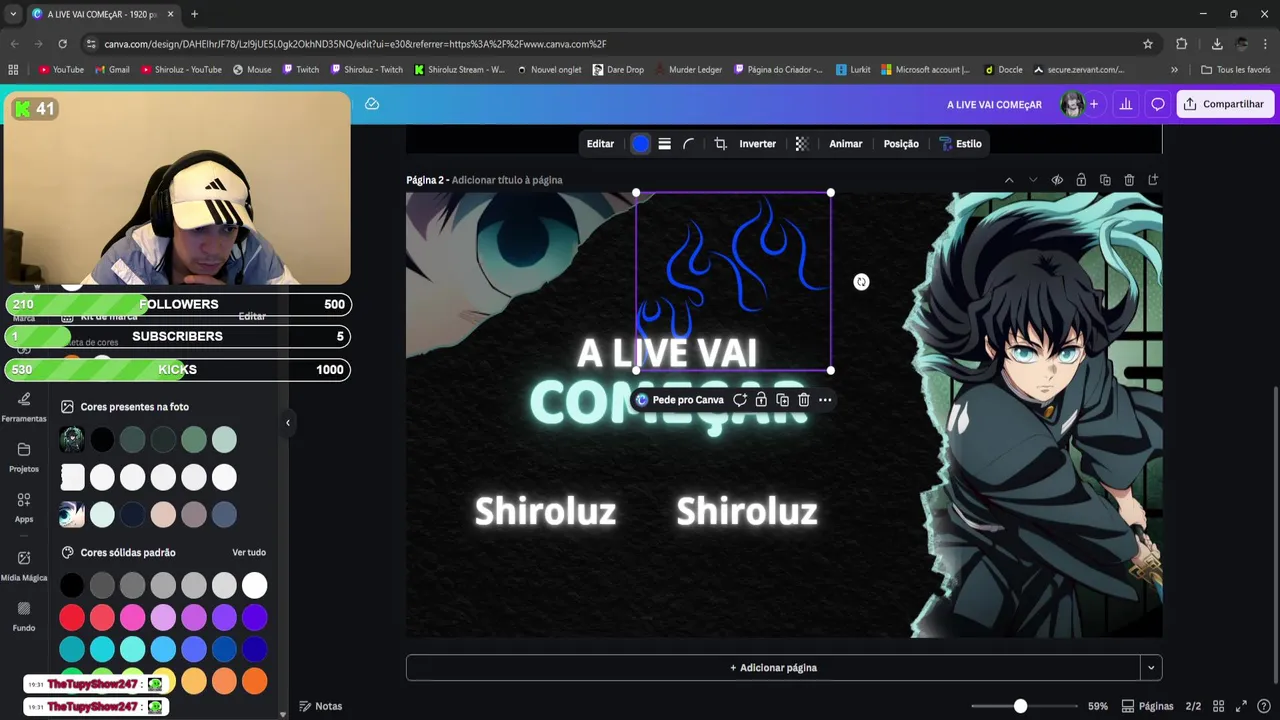
Task: Open the Animar option
Action: (845, 144)
